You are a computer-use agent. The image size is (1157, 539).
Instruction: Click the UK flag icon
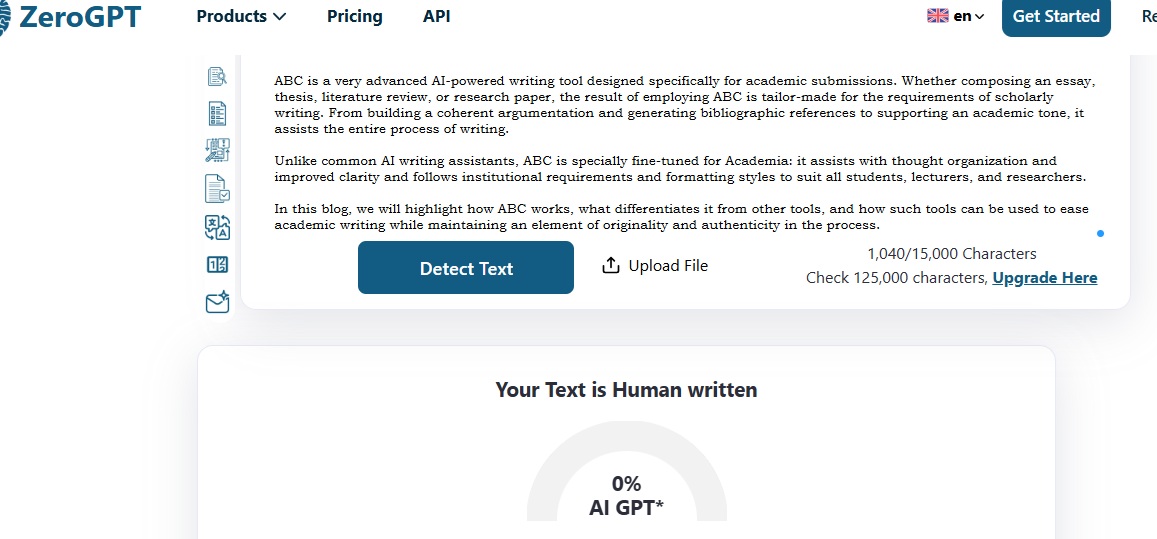[938, 16]
